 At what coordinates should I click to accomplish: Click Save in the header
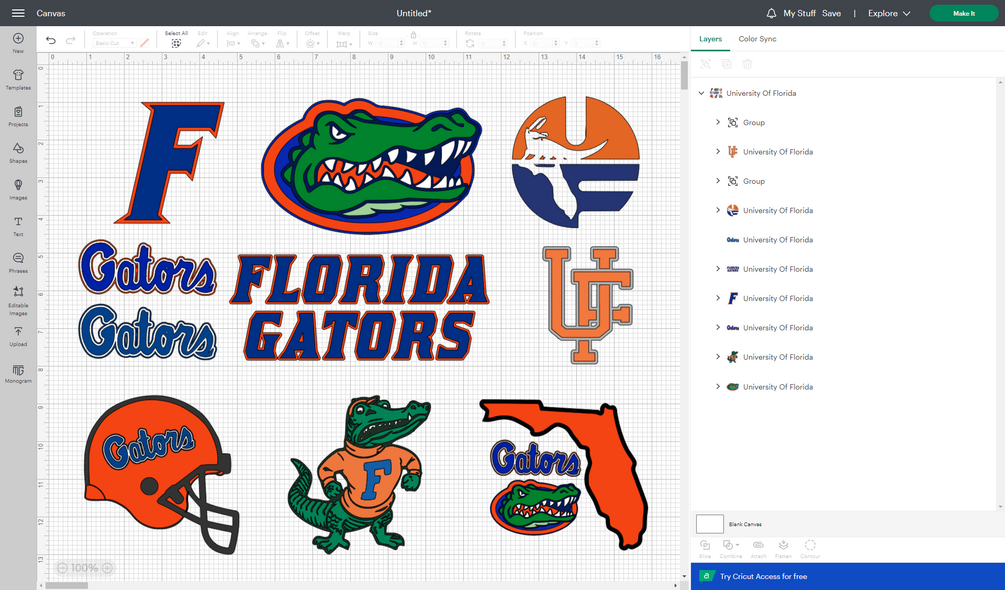click(x=831, y=13)
